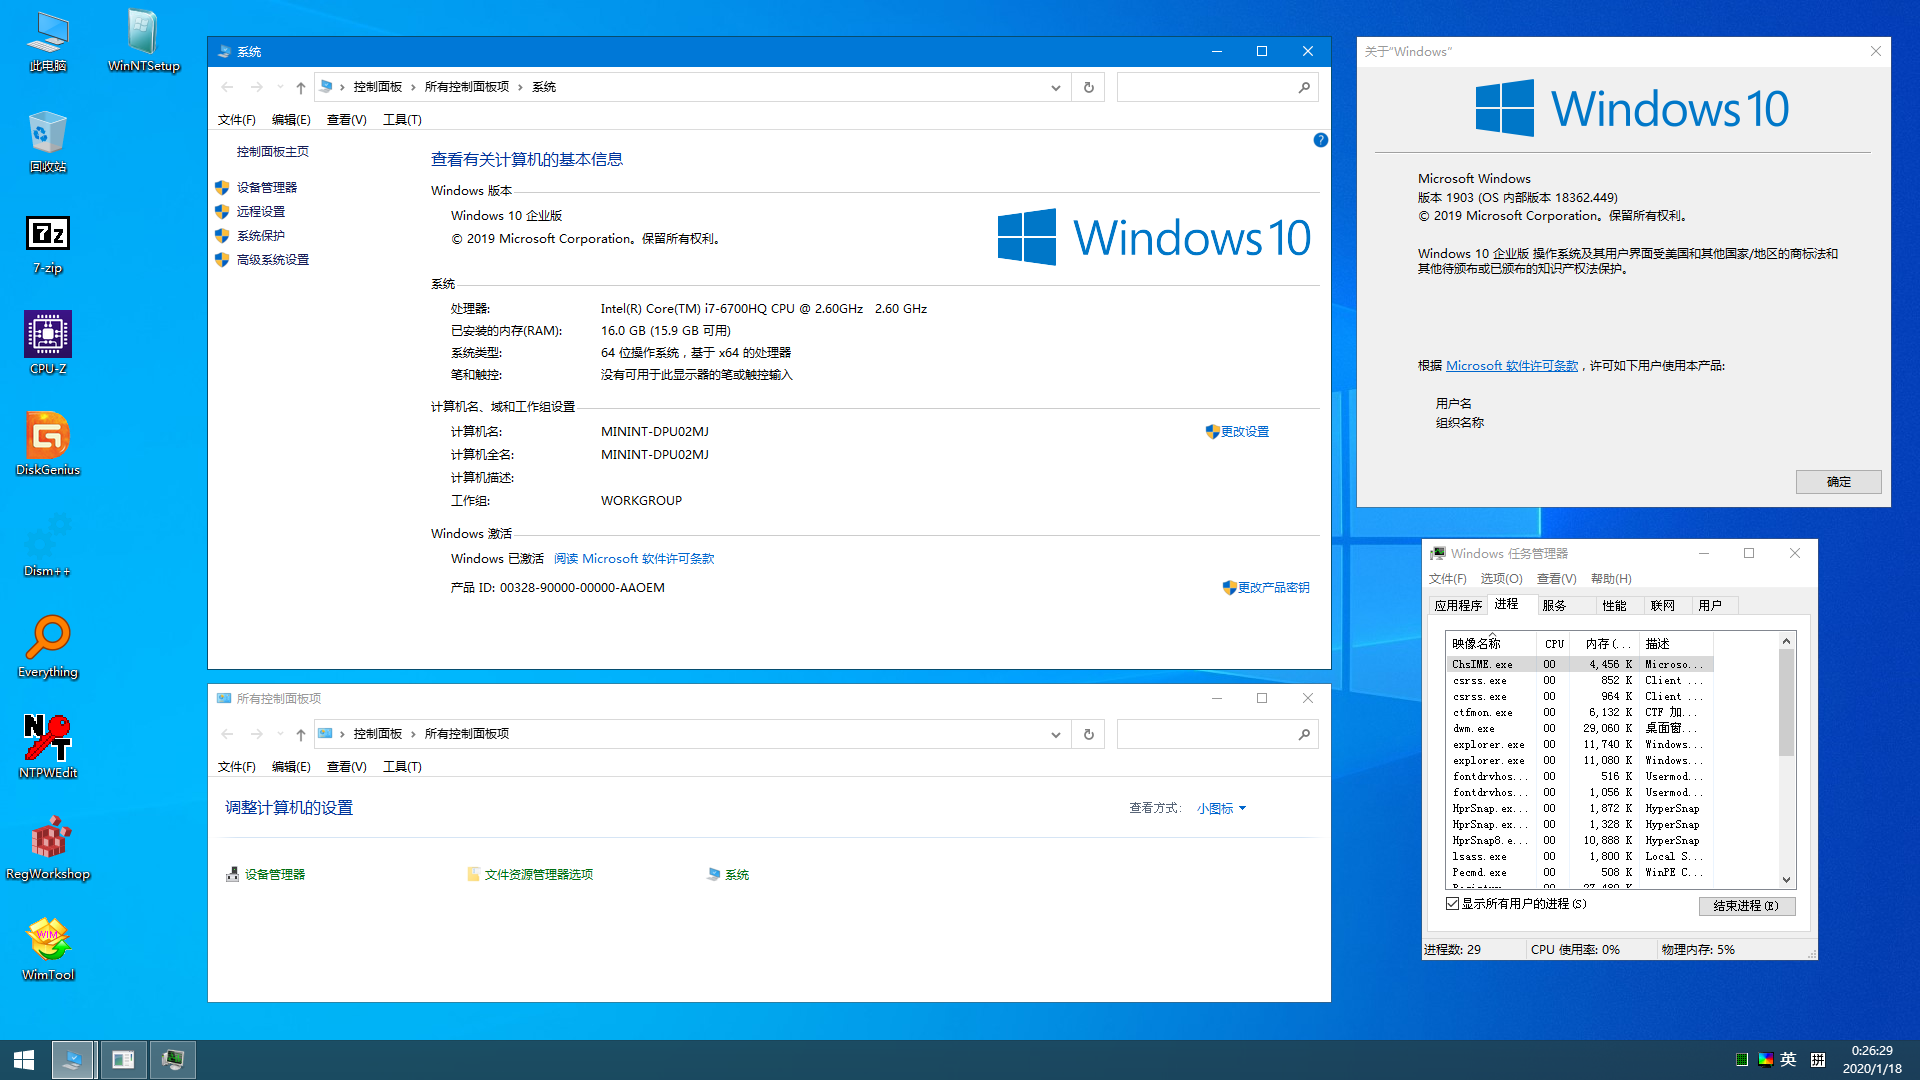
Task: Open 工具(T) menu in 所有控制面板项 window
Action: [x=402, y=766]
